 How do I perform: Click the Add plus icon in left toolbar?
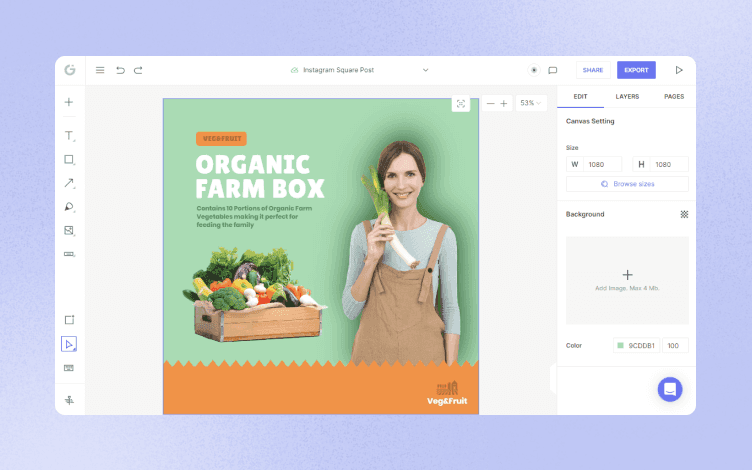69,102
